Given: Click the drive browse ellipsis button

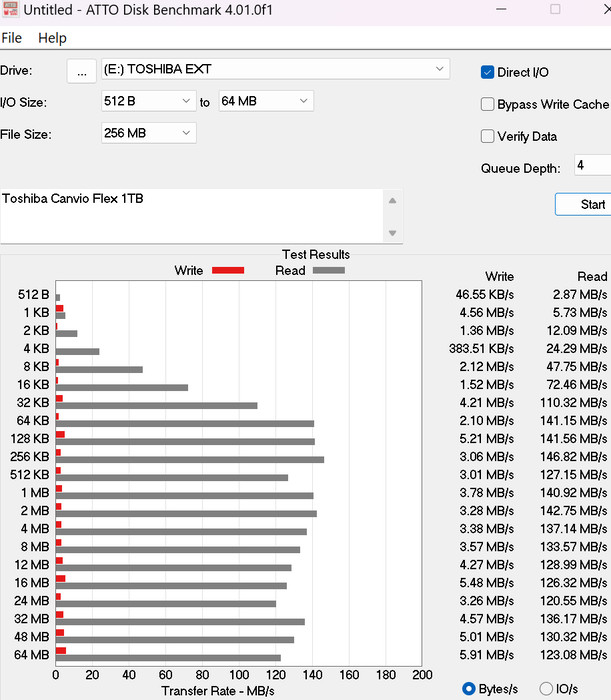Looking at the screenshot, I should click(82, 70).
